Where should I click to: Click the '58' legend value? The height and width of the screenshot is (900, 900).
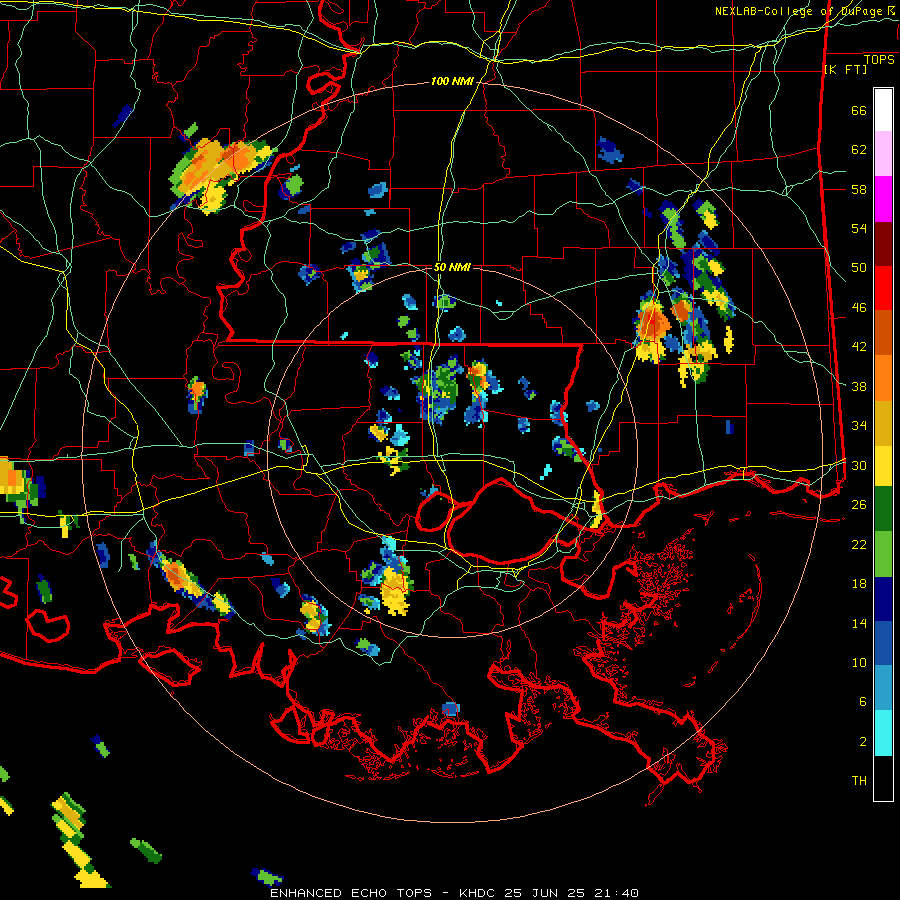(x=859, y=189)
